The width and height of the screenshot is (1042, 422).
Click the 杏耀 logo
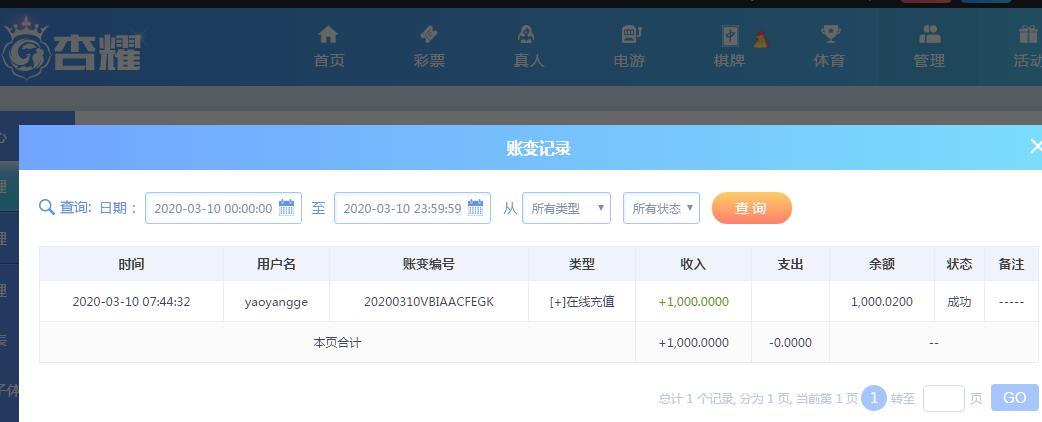[x=71, y=49]
